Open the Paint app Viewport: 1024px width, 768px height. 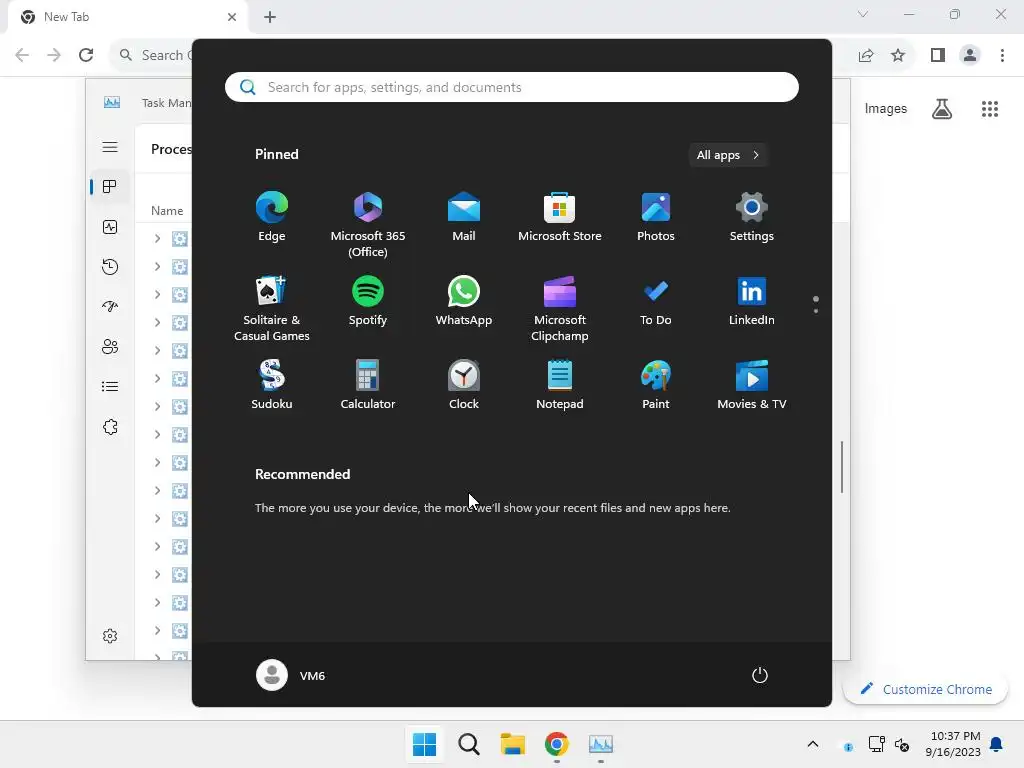pos(656,385)
